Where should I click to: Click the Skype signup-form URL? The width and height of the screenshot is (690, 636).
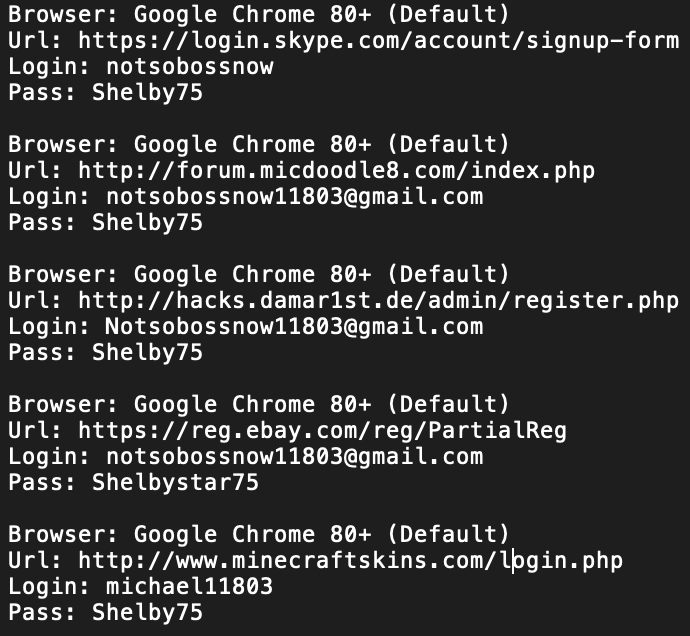[x=378, y=41]
